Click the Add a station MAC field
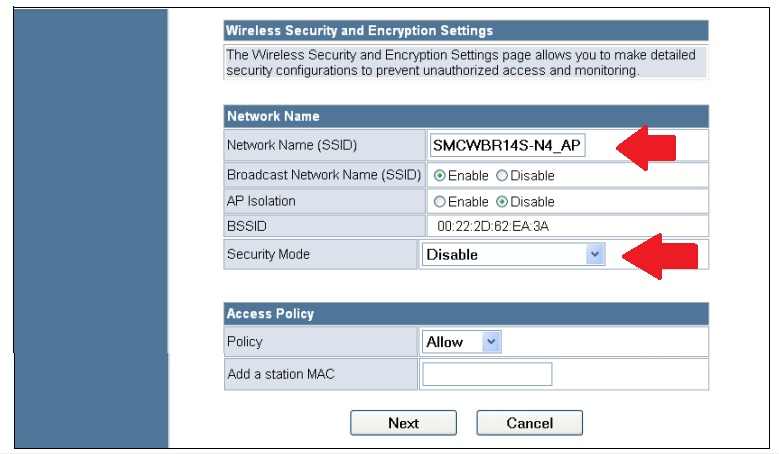The width and height of the screenshot is (779, 454). 487,374
